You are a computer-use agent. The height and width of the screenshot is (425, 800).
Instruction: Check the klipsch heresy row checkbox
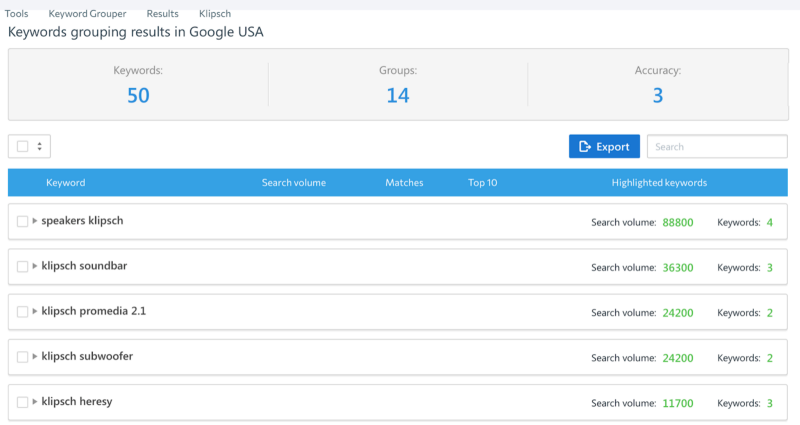(22, 402)
